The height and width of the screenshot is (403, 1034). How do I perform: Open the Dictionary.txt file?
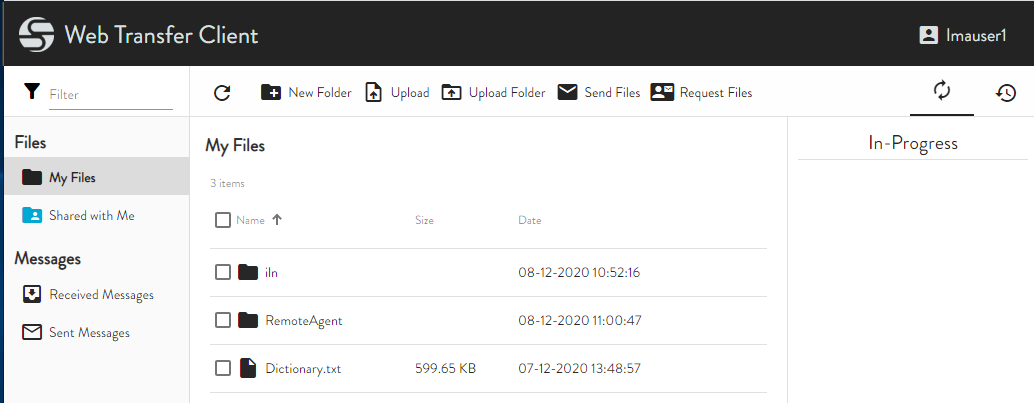pyautogui.click(x=303, y=369)
